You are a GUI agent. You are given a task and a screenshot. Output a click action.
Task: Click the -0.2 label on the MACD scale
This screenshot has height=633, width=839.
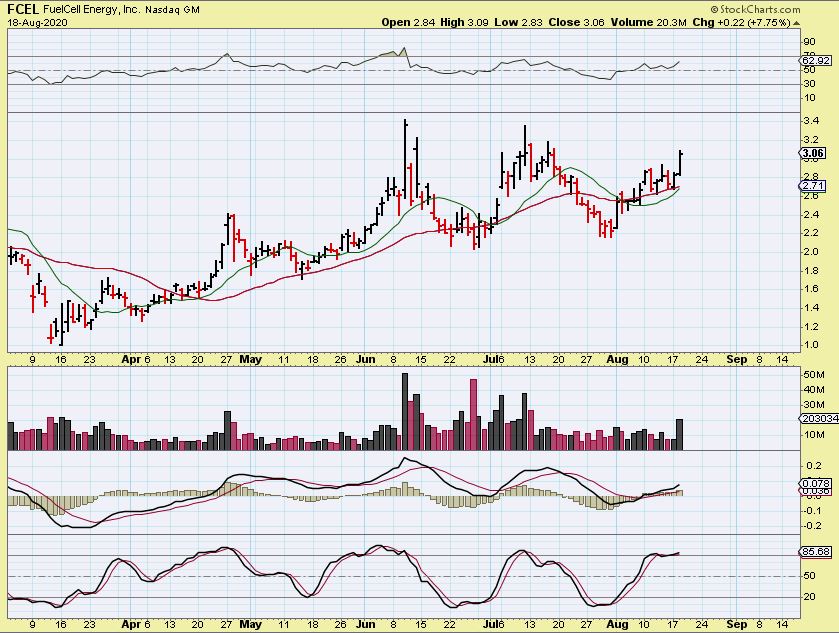tap(812, 525)
